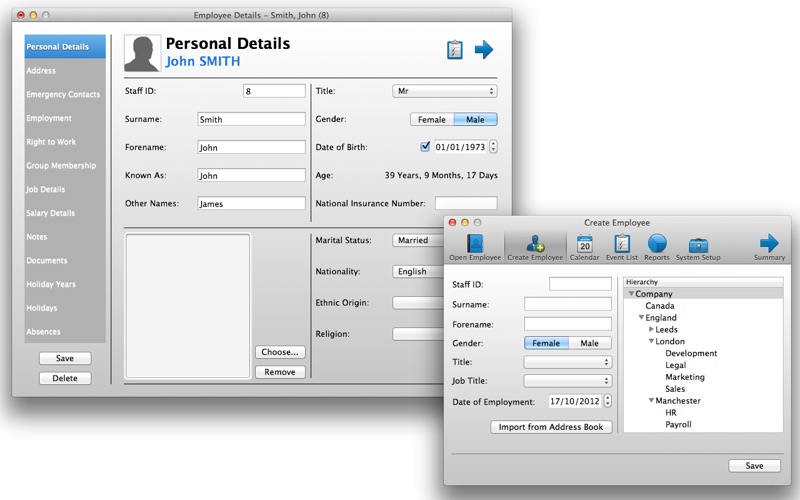Screen dimensions: 800x500
Task: Click the Create Employee toolbar icon
Action: [535, 247]
